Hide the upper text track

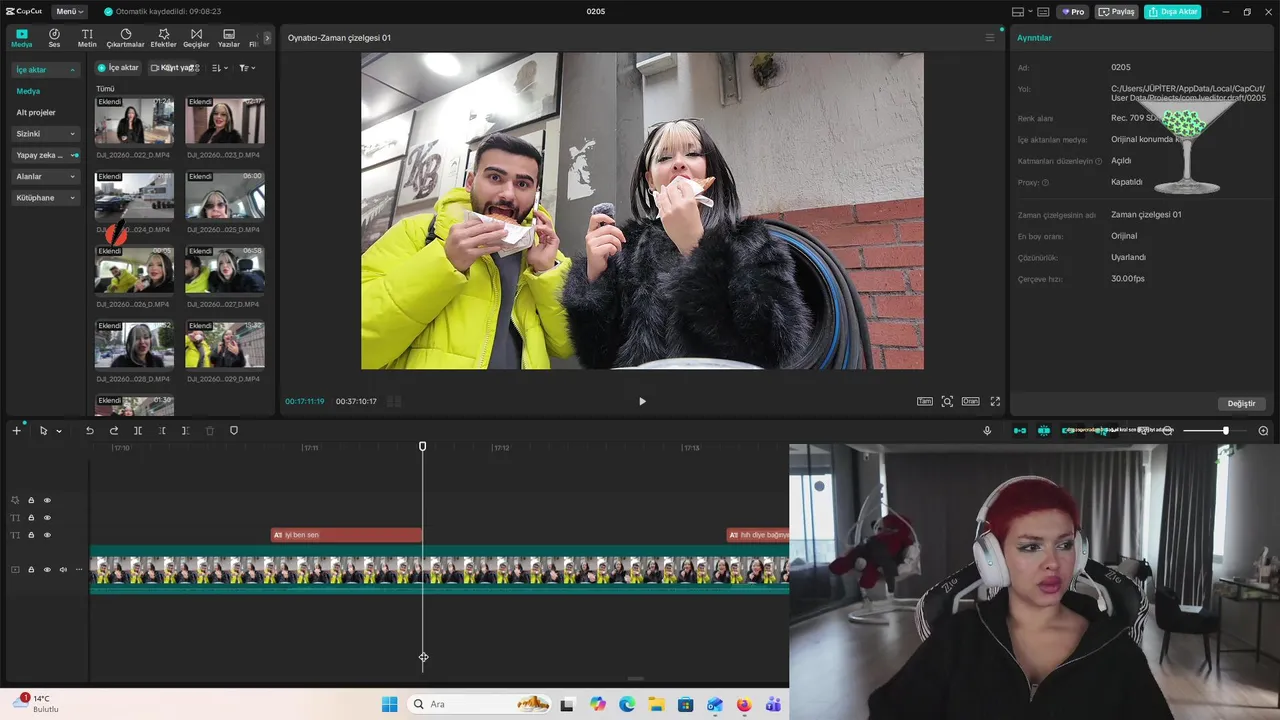click(47, 518)
